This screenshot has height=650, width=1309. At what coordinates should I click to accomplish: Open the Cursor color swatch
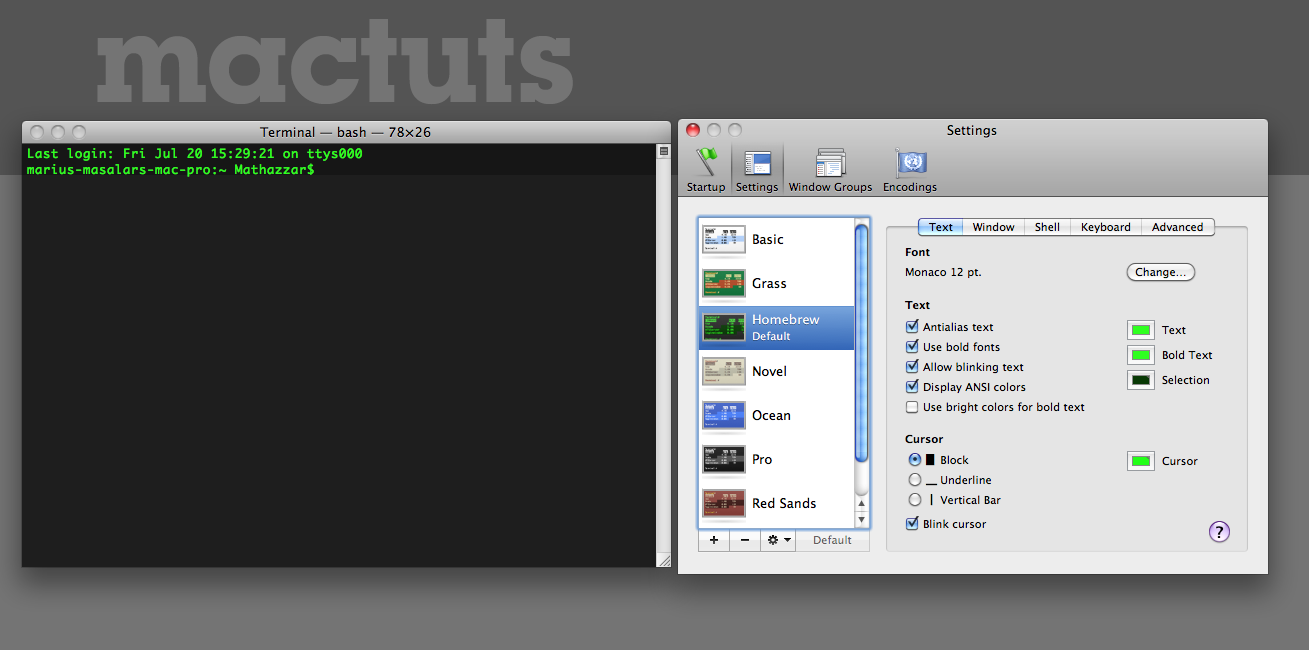pos(1141,461)
